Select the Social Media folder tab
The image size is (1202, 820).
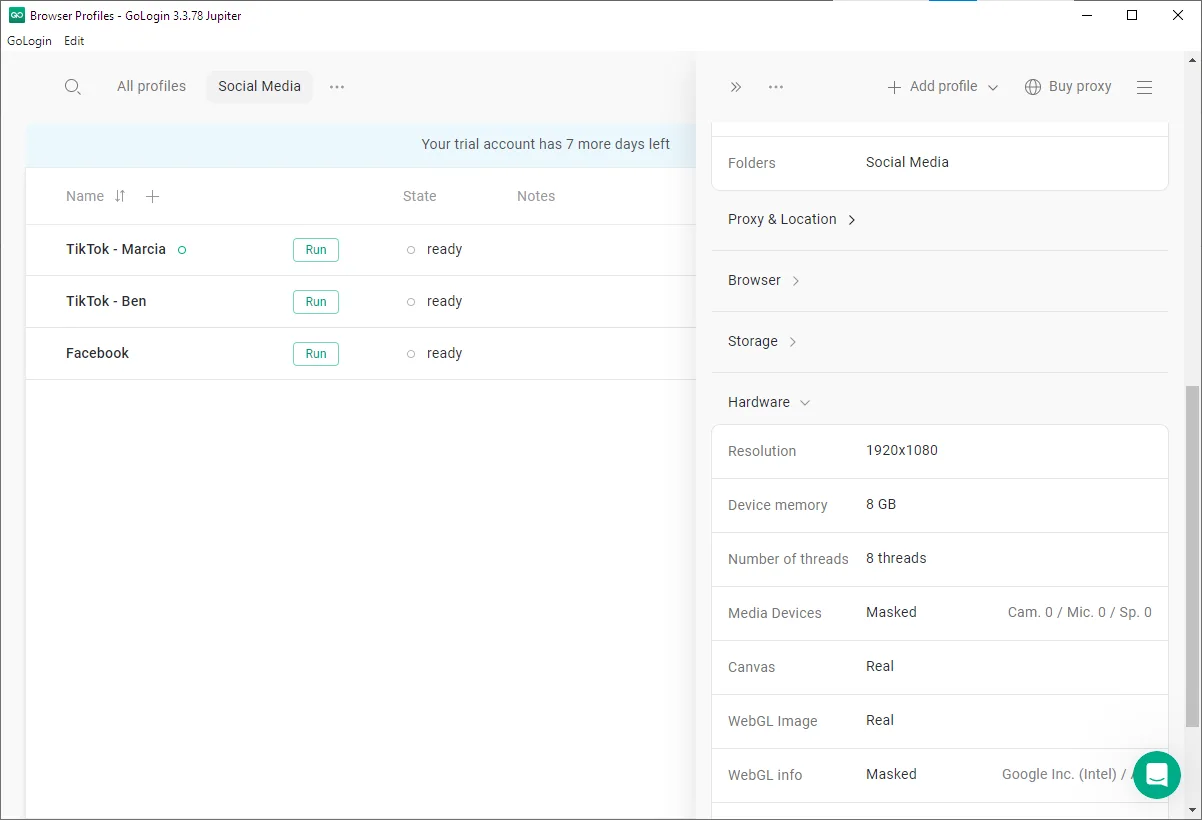(x=259, y=87)
